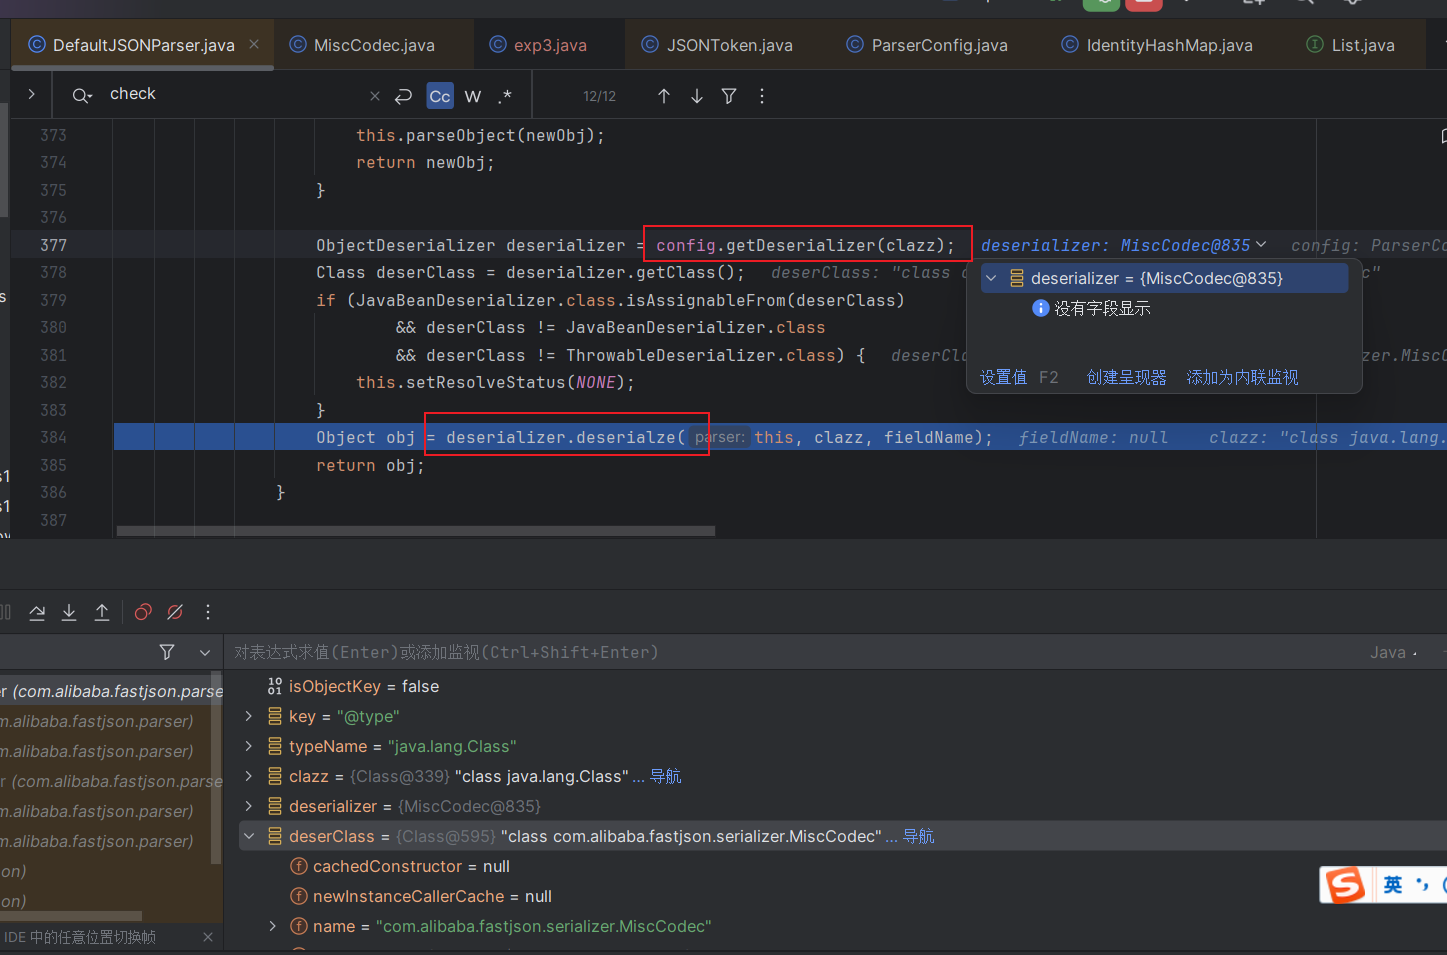
Task: Expand the typeName variable node
Action: pos(249,746)
